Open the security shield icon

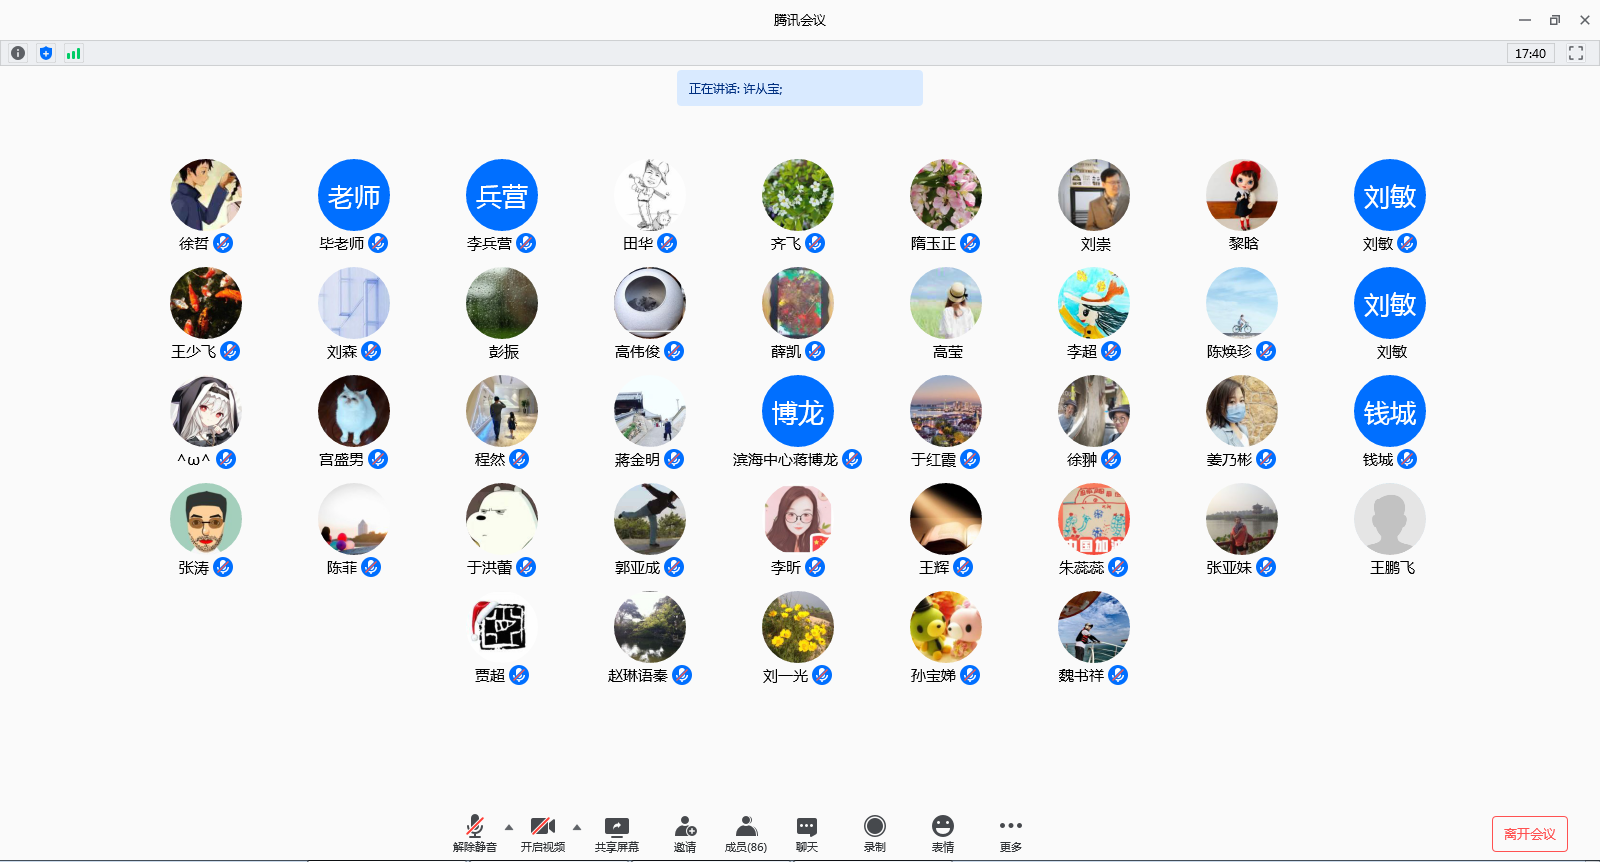tap(46, 53)
